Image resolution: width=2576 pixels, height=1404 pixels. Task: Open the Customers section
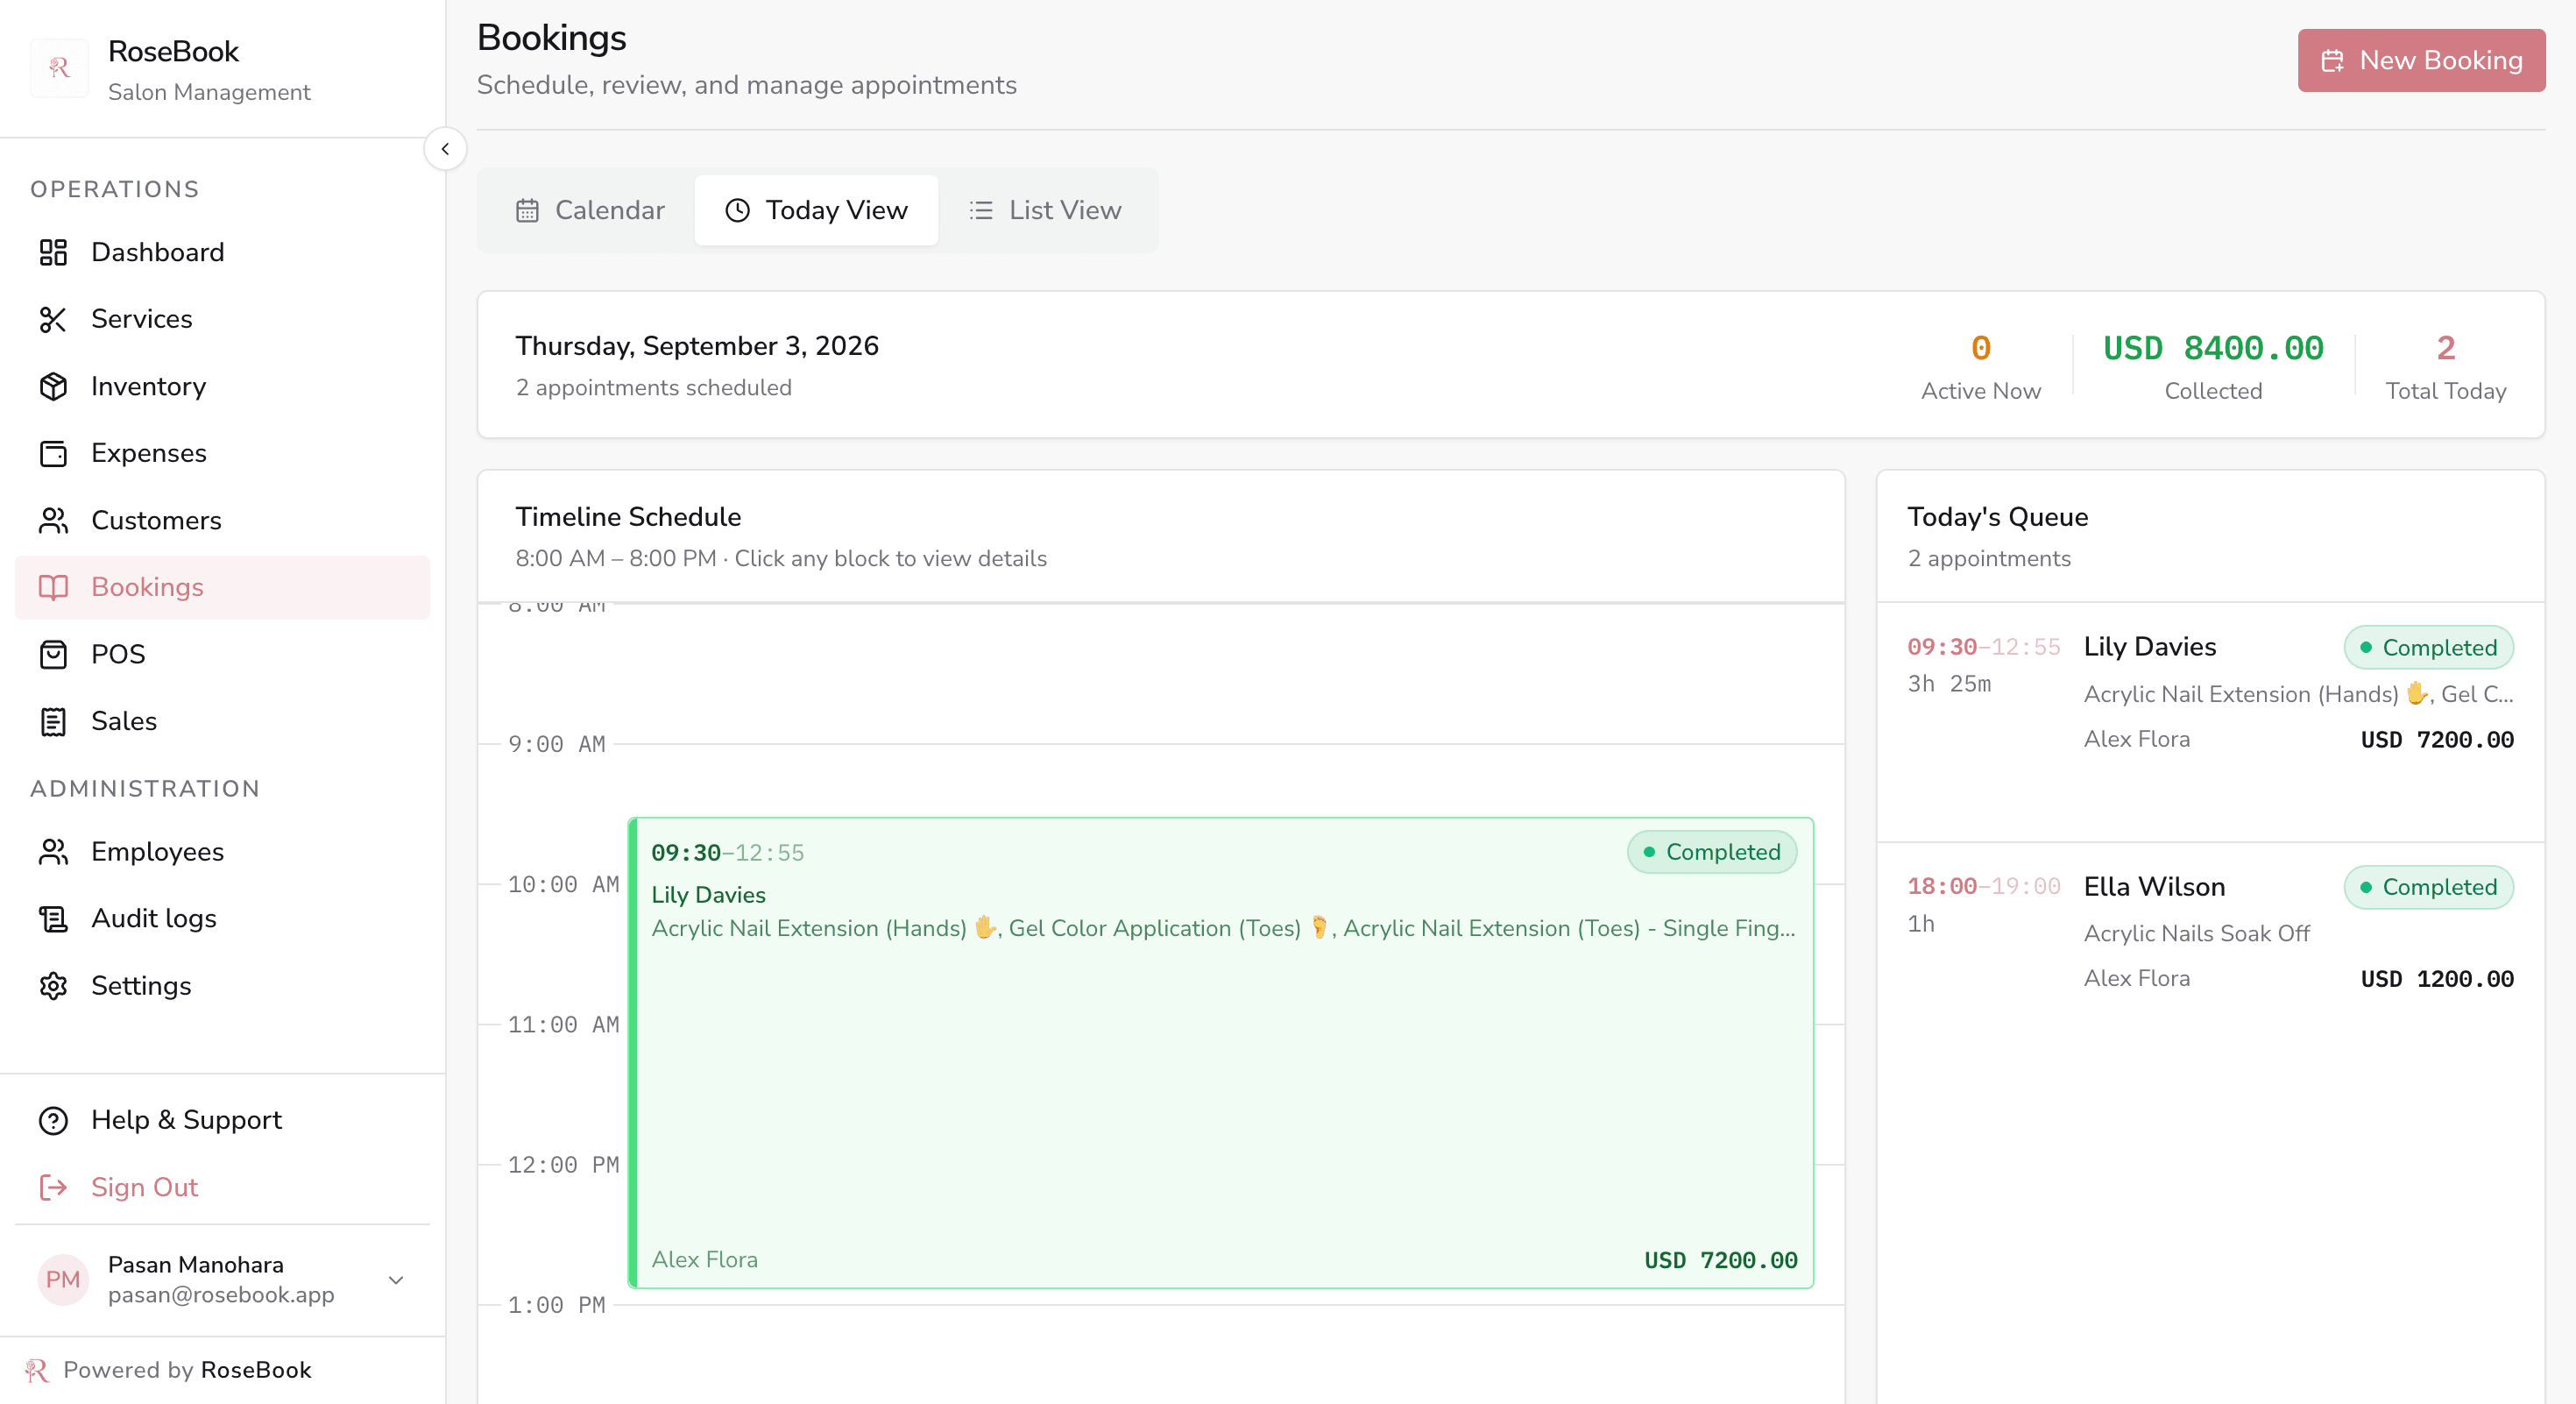(x=222, y=520)
